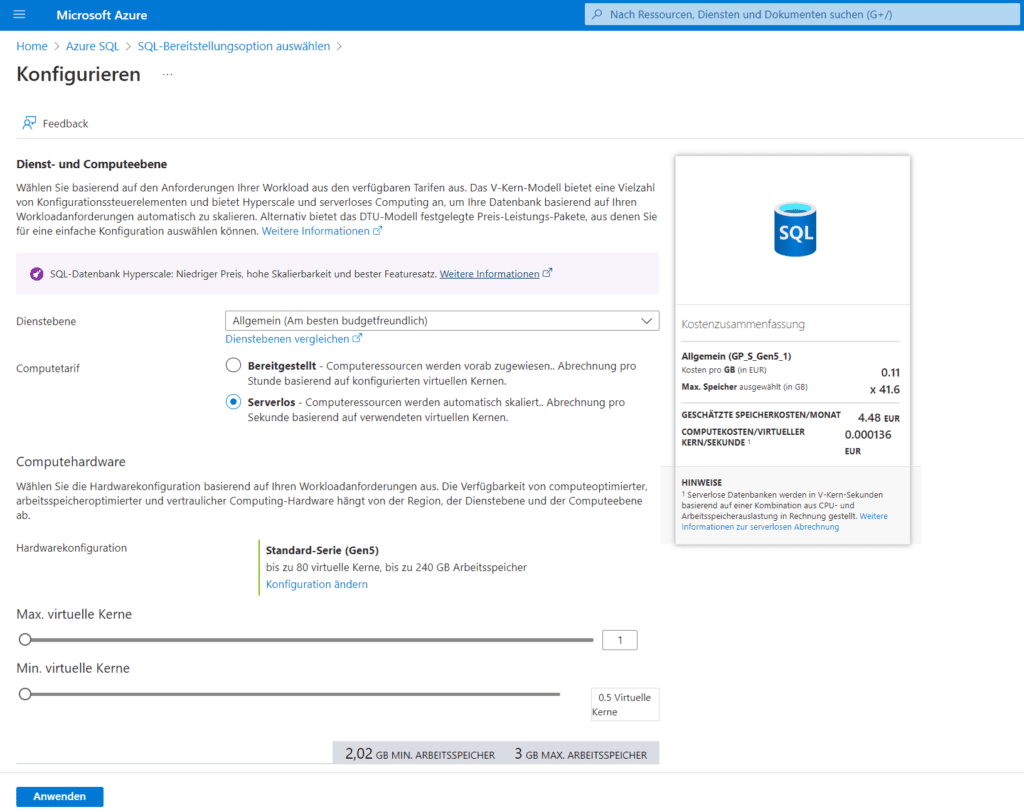1024x812 pixels.
Task: Click 2,02 GB MIN. ARBEITSSPEICHER value
Action: [420, 754]
